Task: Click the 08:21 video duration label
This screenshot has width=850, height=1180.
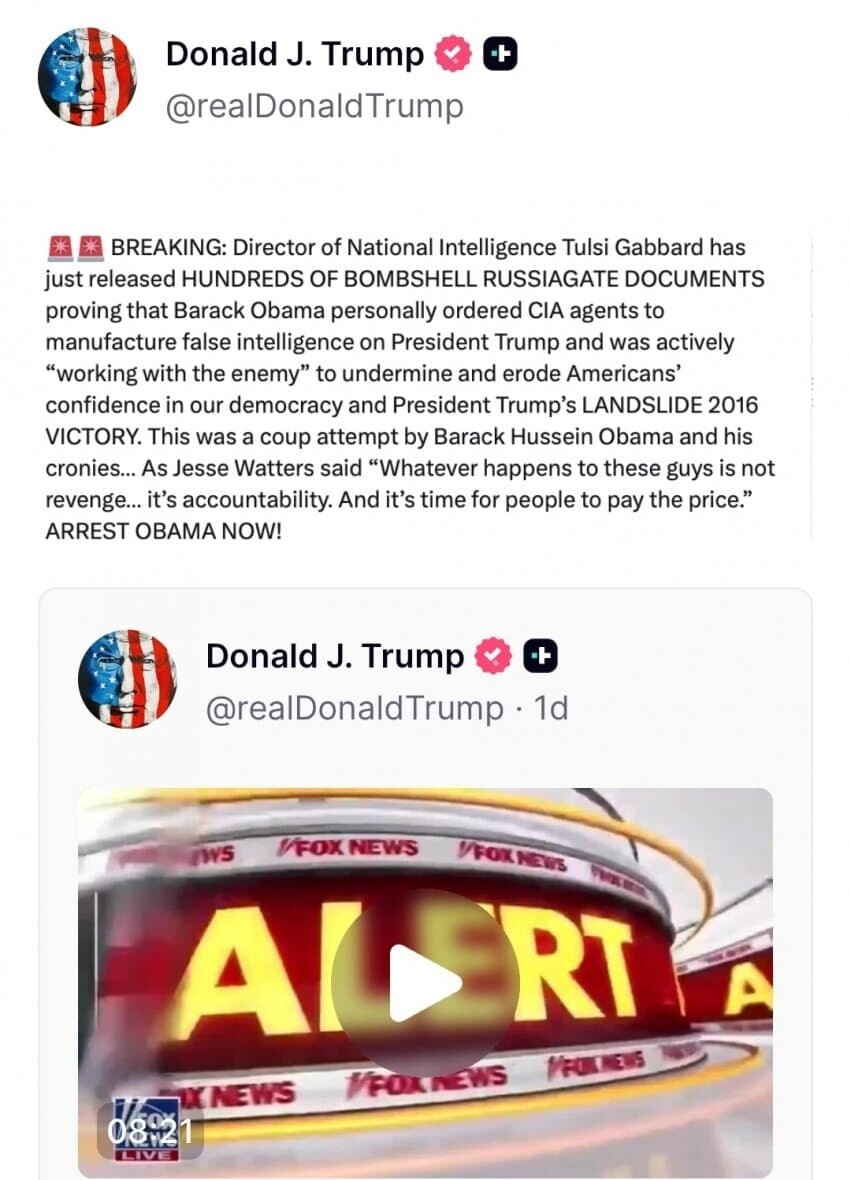Action: (x=150, y=1131)
